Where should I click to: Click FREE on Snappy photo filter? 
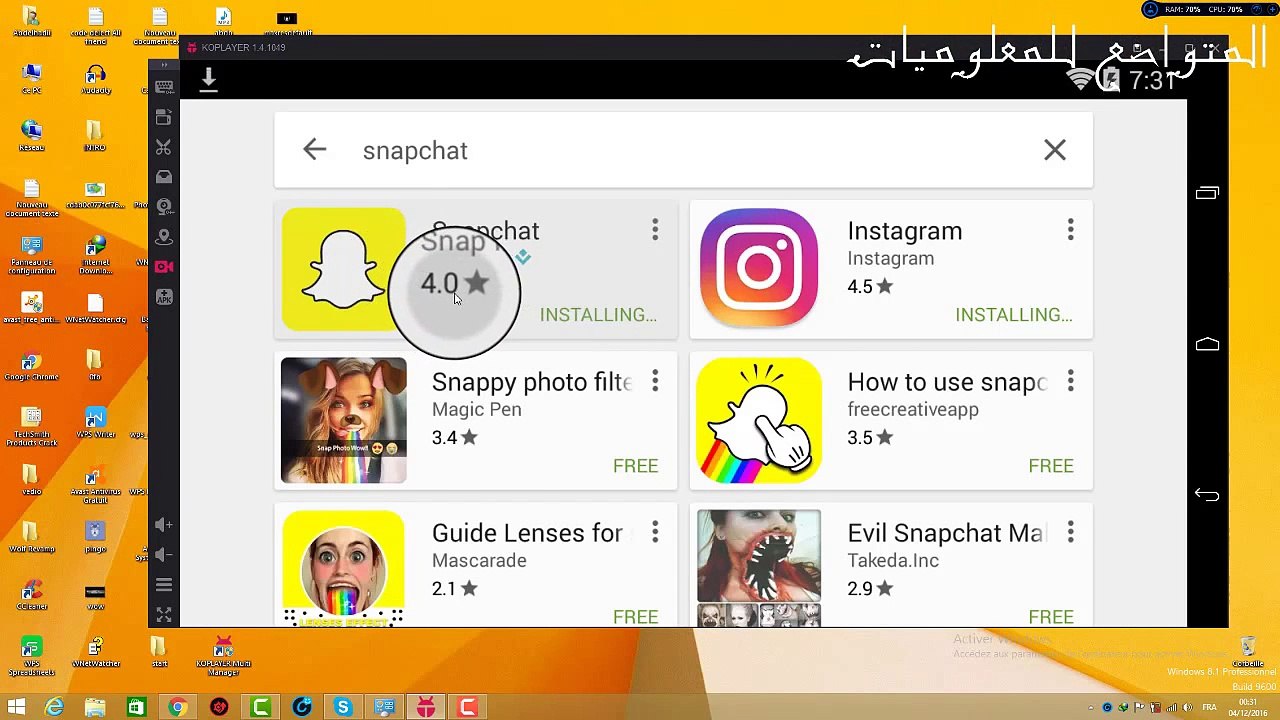tap(636, 466)
